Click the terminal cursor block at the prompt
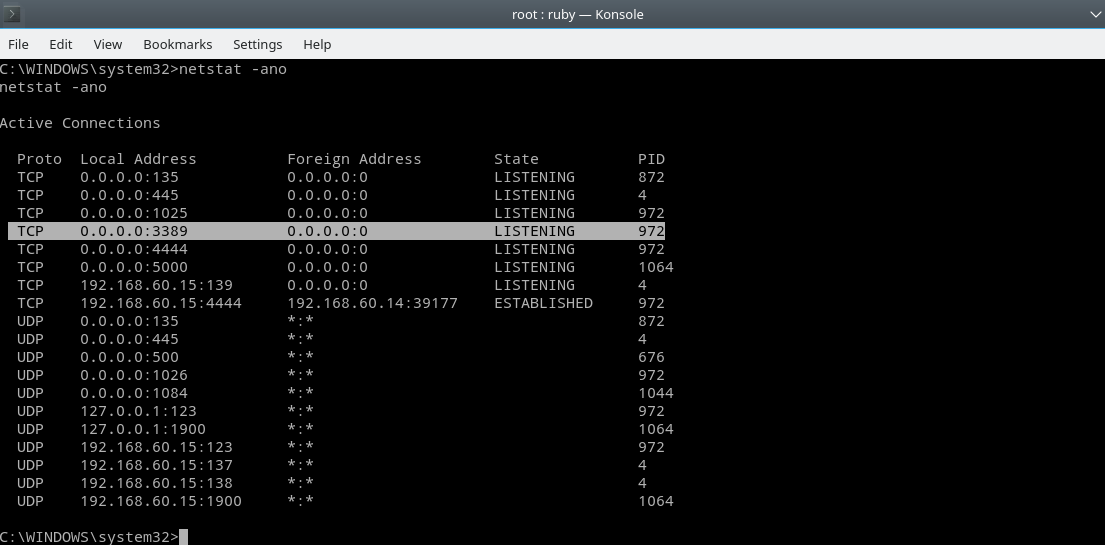1105x545 pixels. pos(184,537)
